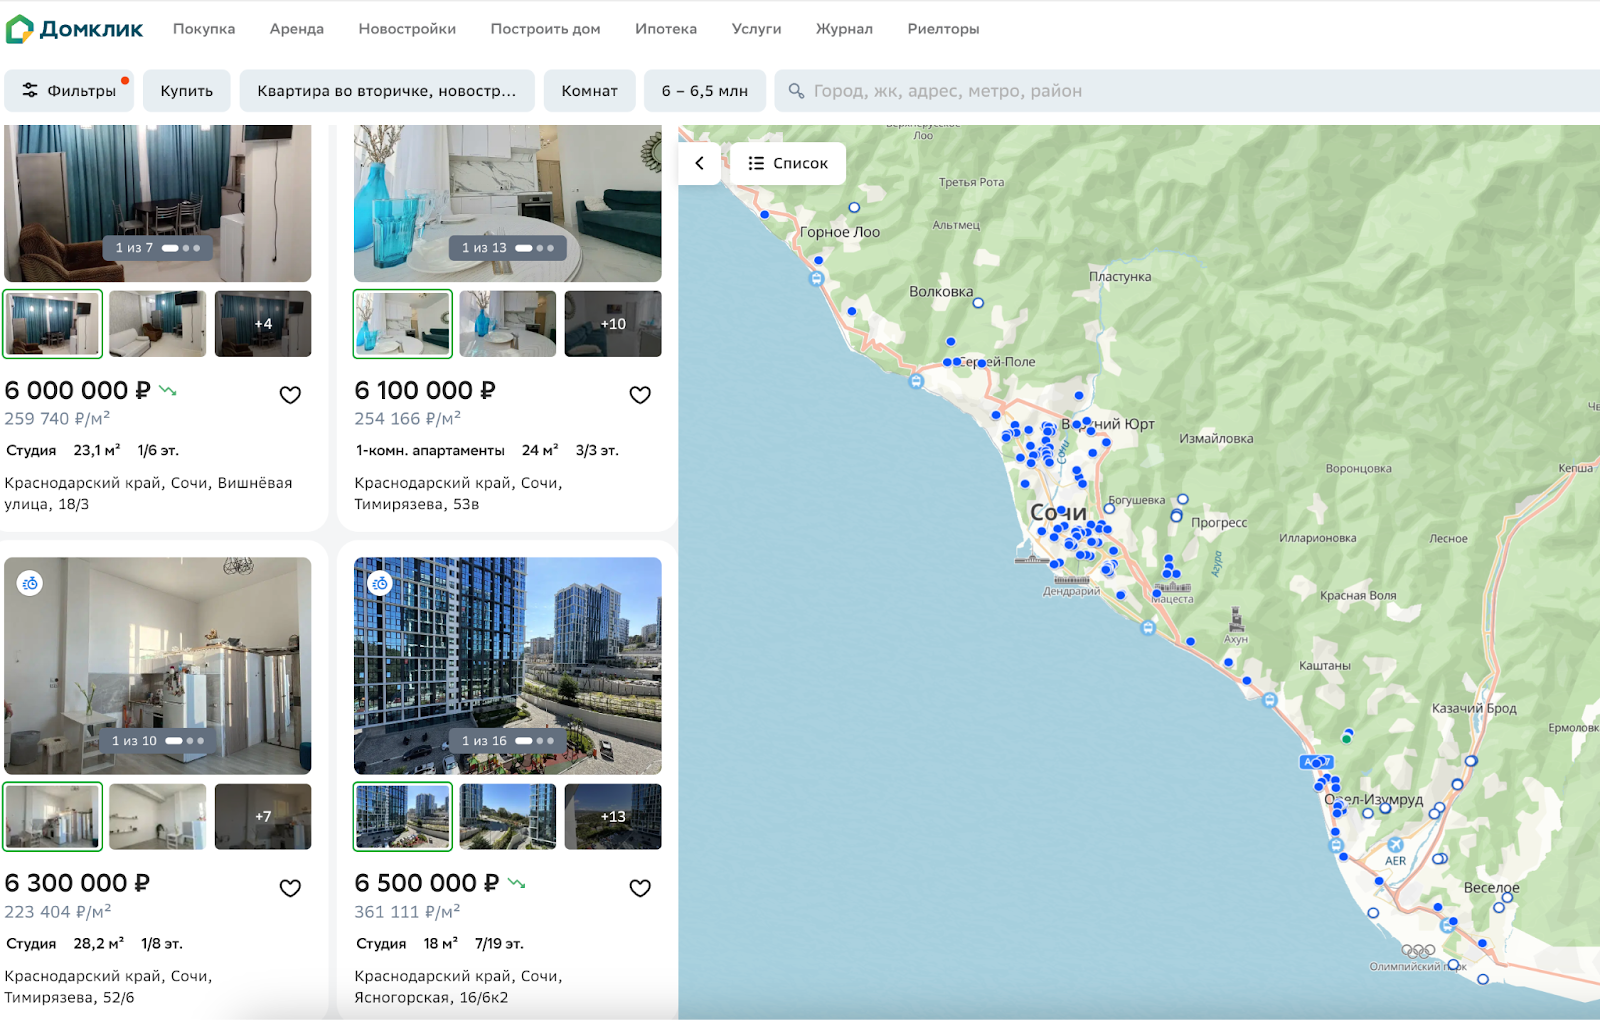
Task: Click the 3D tour badge on the Ясногорская photo
Action: 380,583
